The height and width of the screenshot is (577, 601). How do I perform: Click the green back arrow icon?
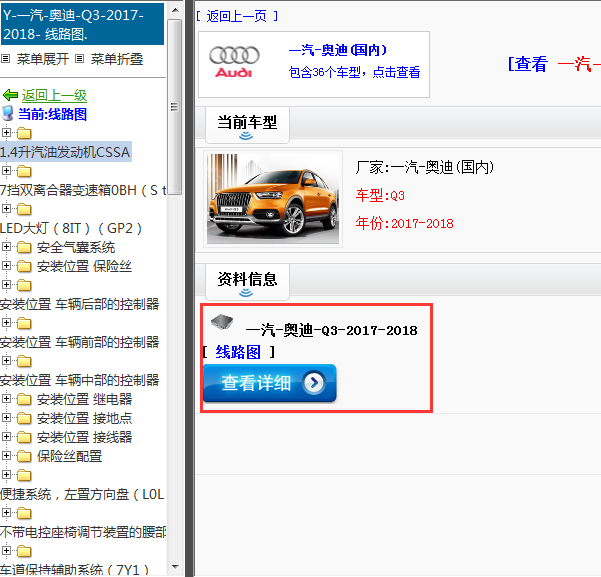pyautogui.click(x=10, y=95)
